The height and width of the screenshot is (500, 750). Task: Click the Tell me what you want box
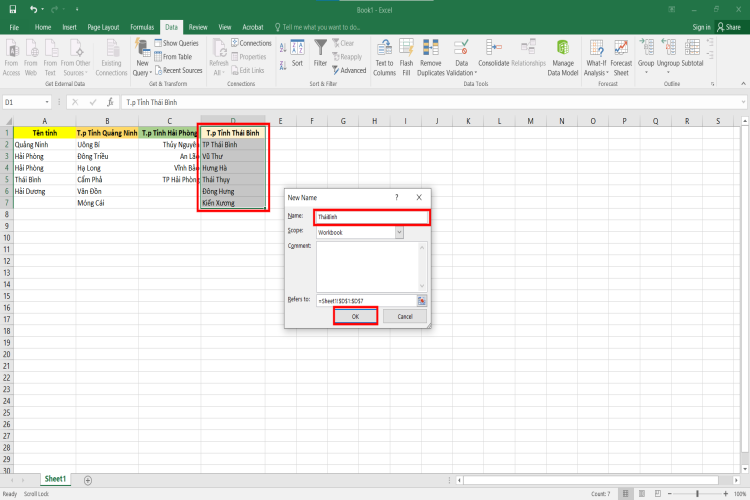click(x=318, y=27)
